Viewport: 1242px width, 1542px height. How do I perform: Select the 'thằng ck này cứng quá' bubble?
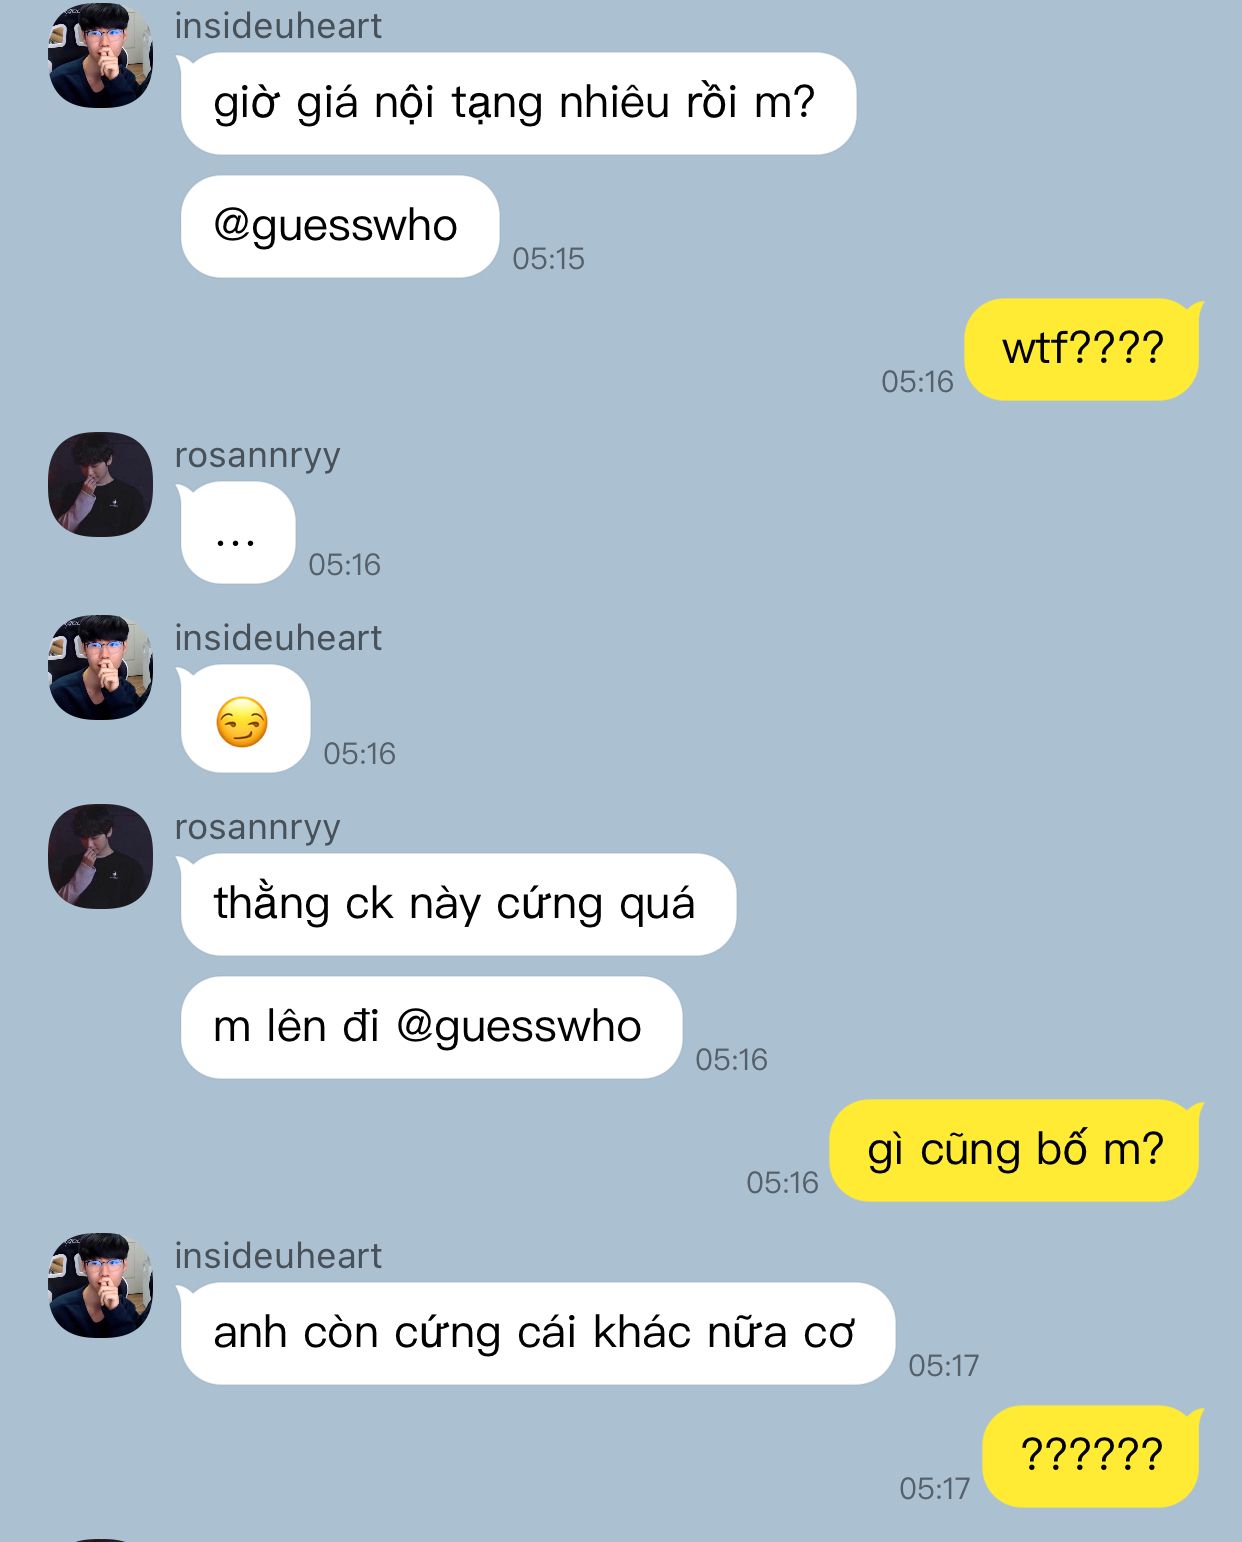(x=457, y=904)
